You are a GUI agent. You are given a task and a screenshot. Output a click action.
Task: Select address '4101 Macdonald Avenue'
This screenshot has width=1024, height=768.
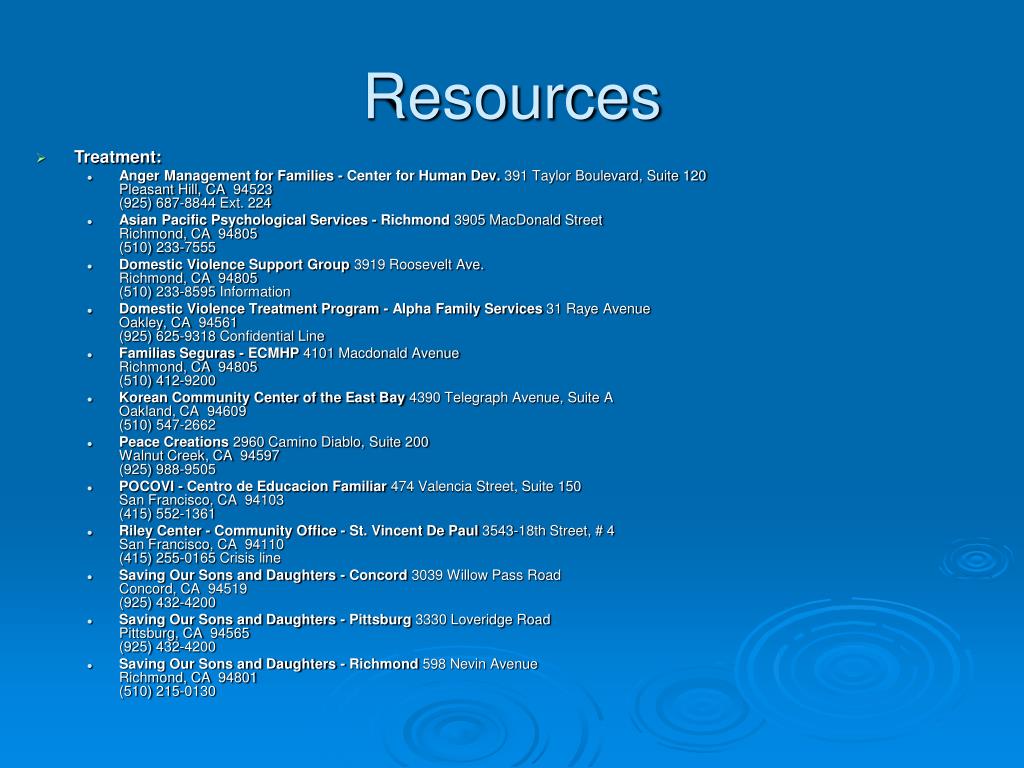pos(381,353)
